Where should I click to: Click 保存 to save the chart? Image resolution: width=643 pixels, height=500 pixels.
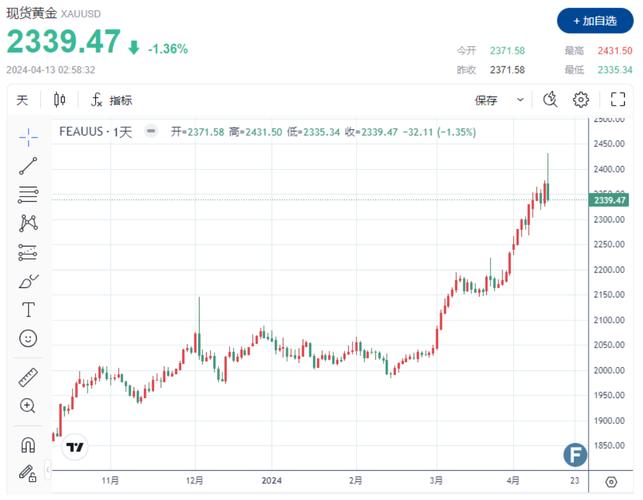tap(487, 100)
